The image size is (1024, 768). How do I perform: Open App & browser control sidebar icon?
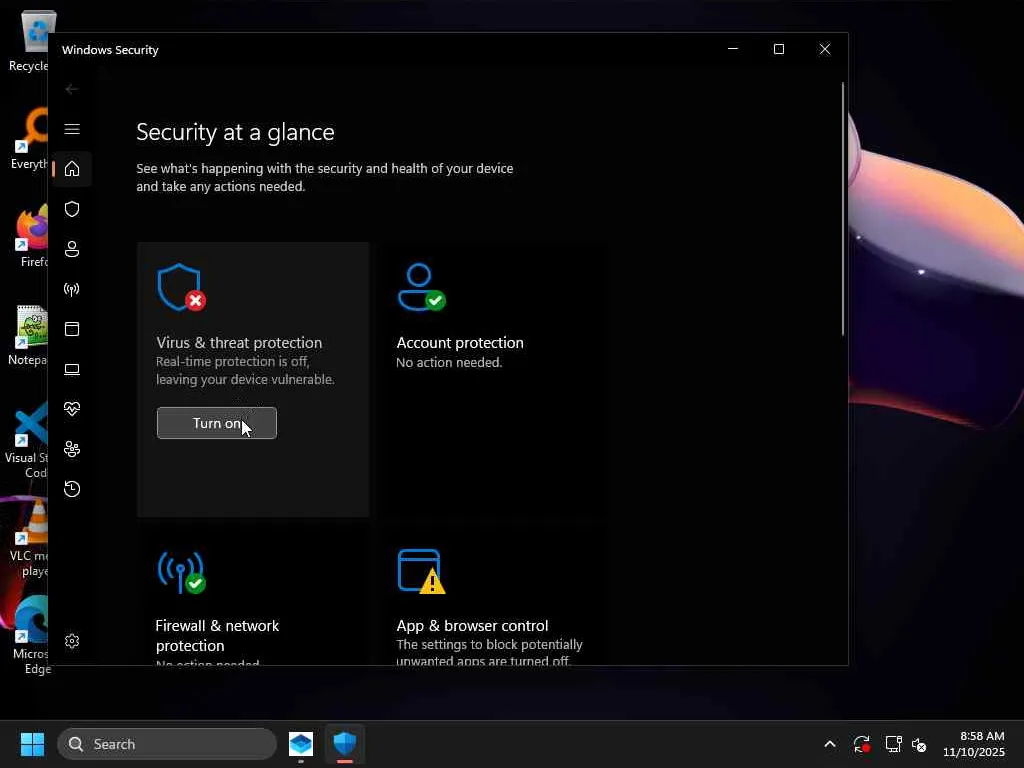pyautogui.click(x=72, y=328)
